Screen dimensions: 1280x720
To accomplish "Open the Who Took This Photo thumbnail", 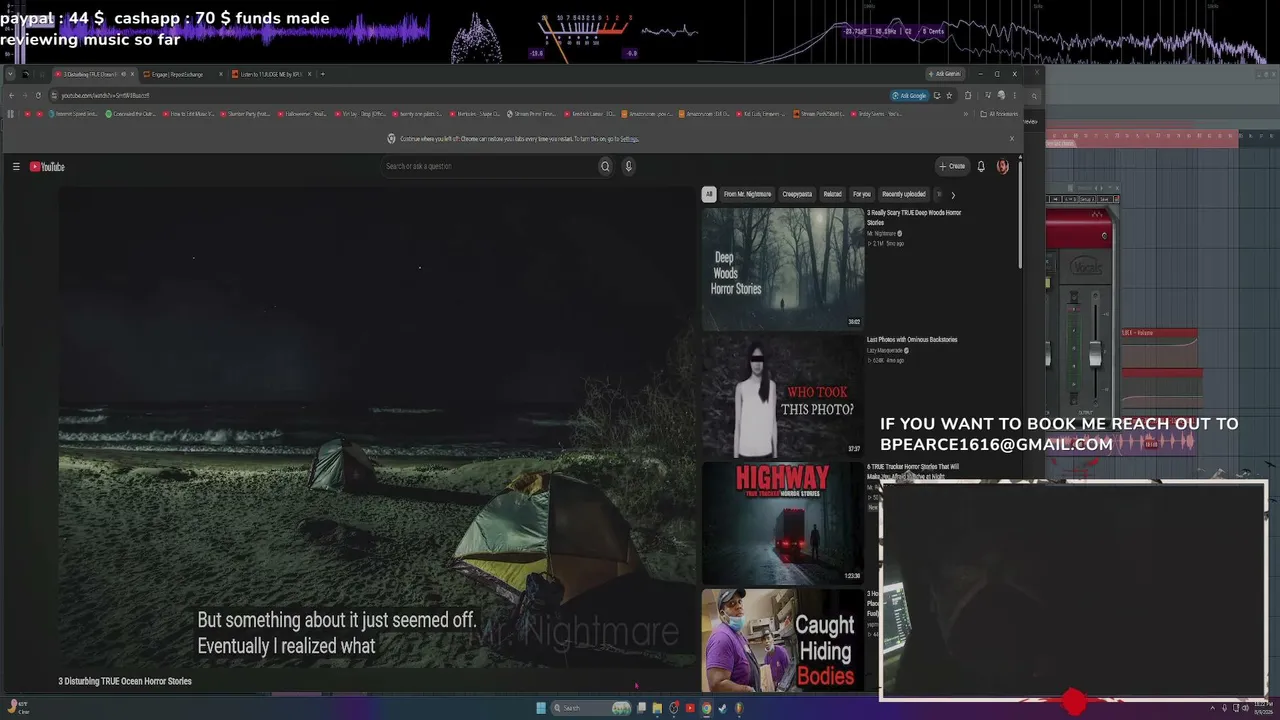I will [x=782, y=396].
